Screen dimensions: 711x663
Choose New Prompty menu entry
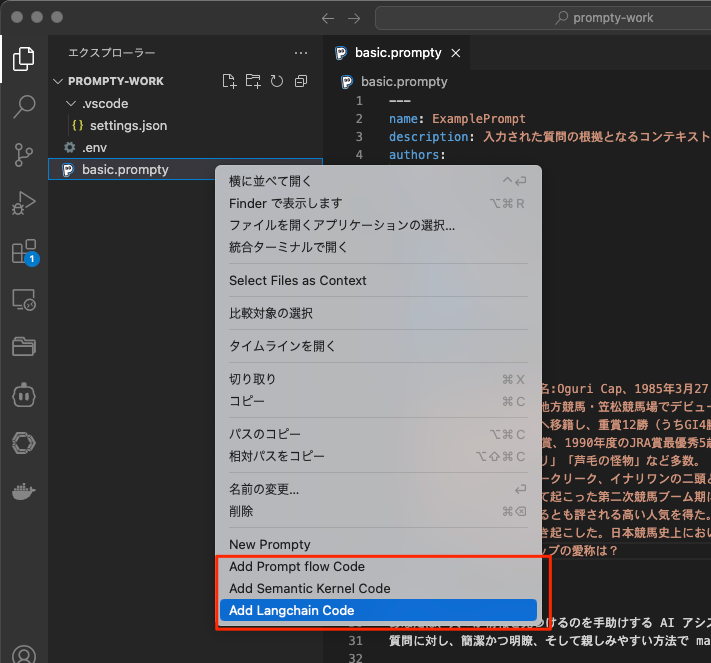(x=378, y=545)
